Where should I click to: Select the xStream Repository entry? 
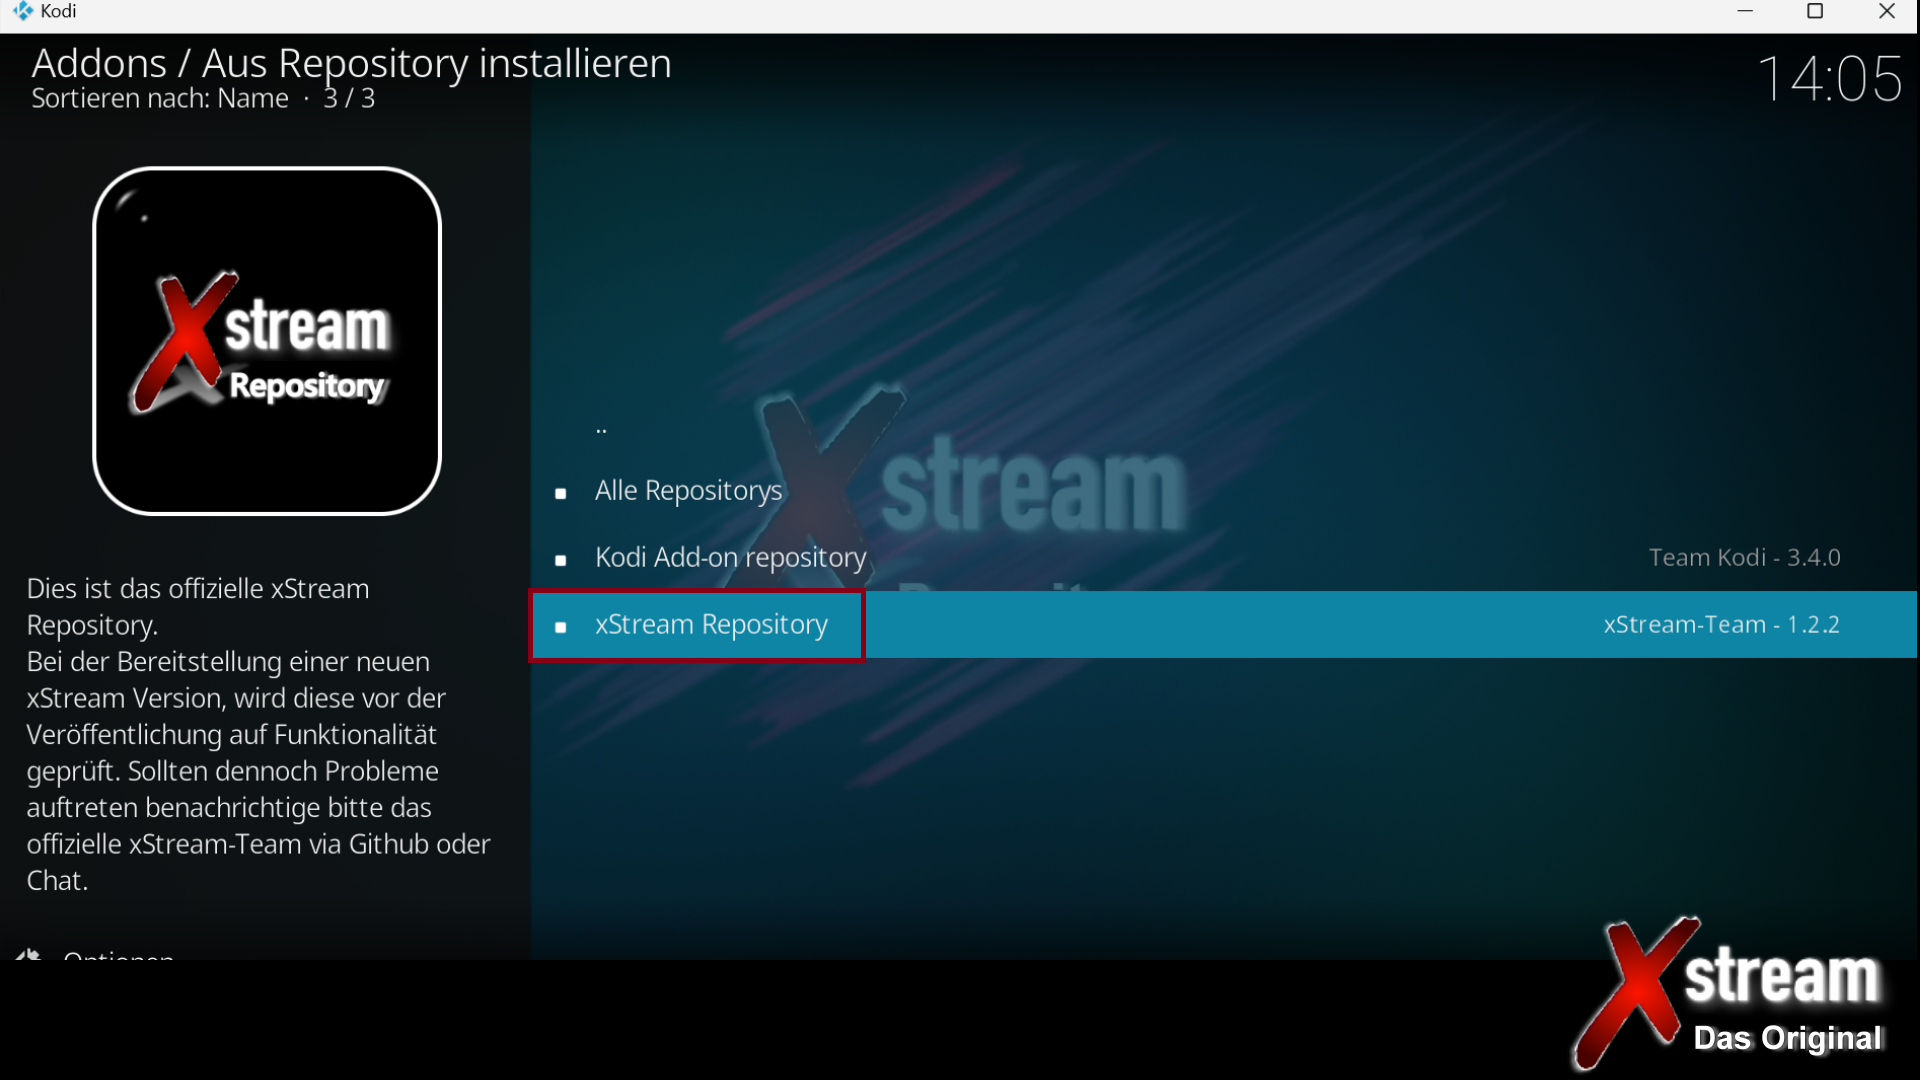point(711,625)
